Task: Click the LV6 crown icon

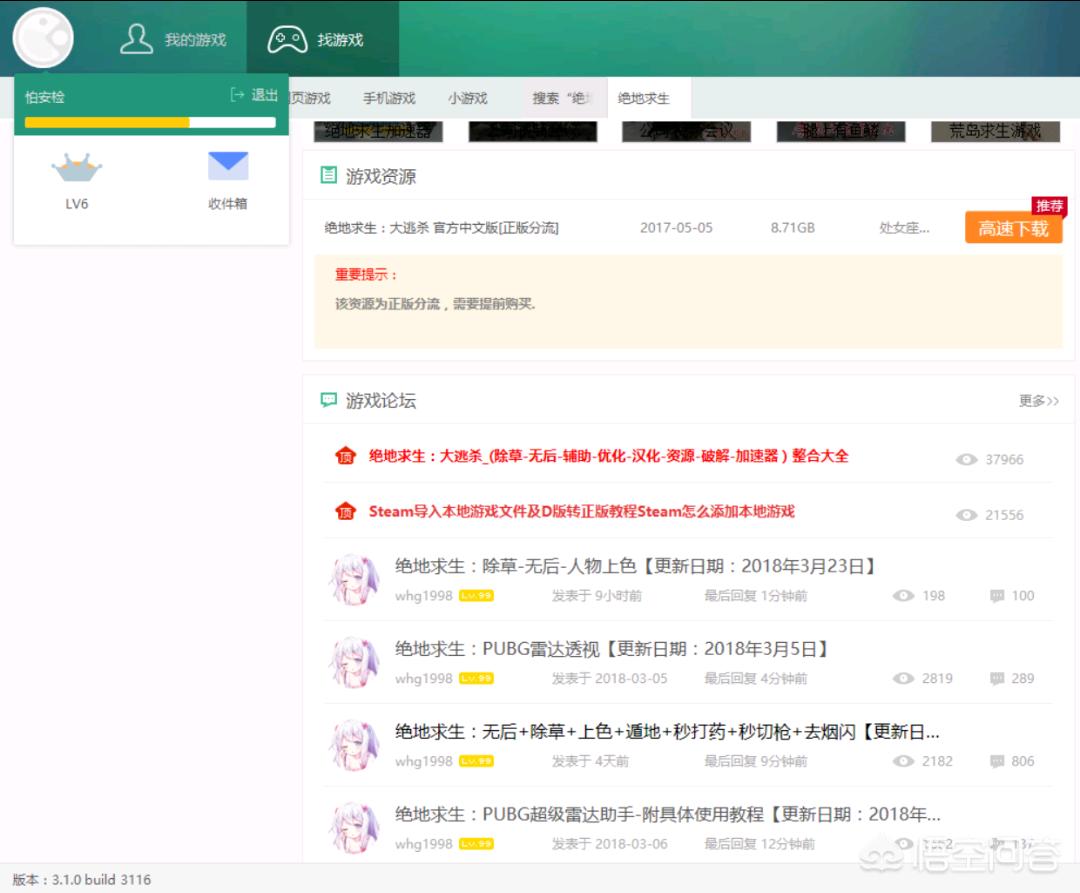Action: pos(76,167)
